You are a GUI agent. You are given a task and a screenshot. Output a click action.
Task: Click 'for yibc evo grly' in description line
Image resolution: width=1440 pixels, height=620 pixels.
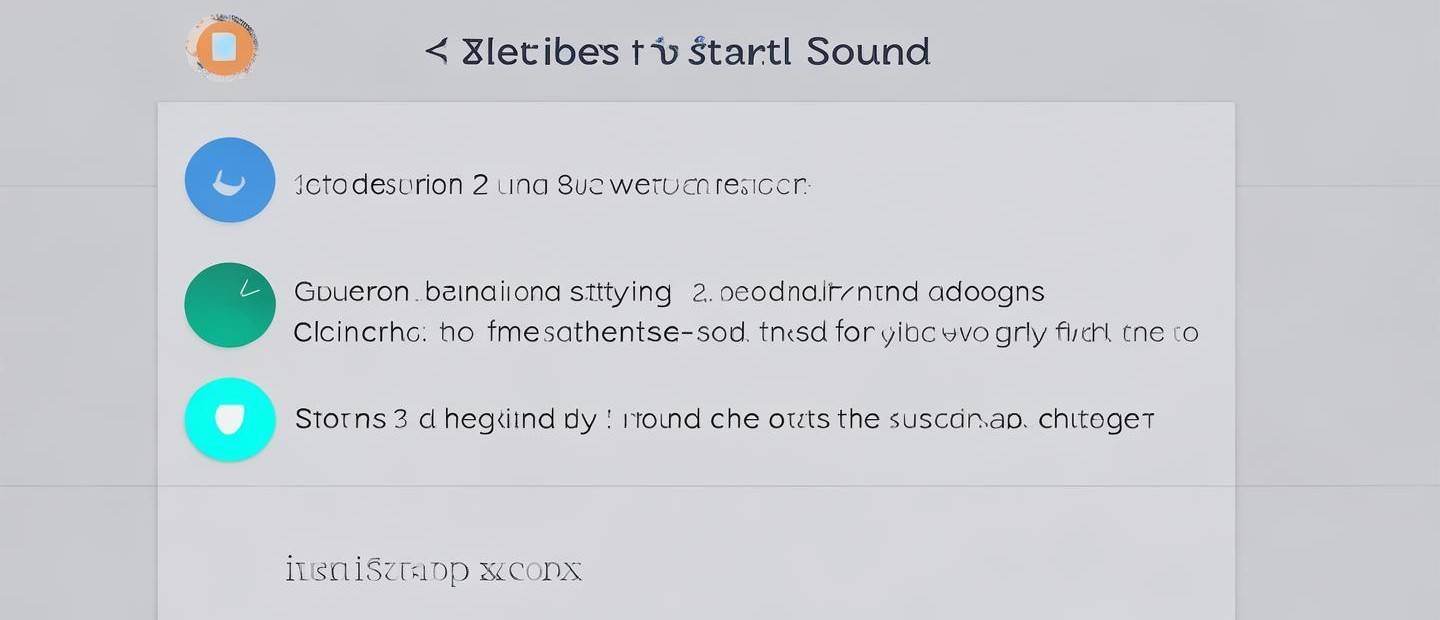click(936, 333)
